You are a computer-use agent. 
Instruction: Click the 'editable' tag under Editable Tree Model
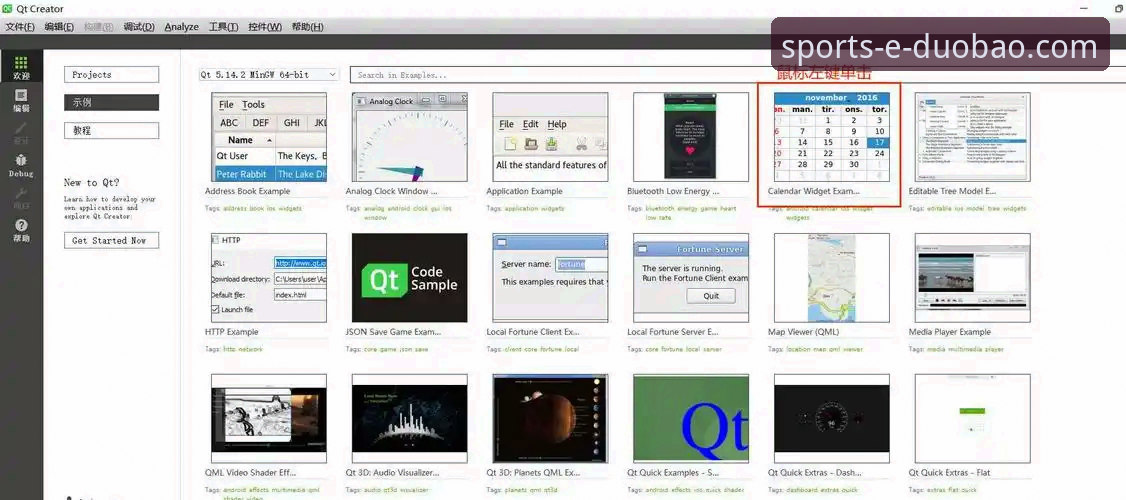pyautogui.click(x=940, y=208)
